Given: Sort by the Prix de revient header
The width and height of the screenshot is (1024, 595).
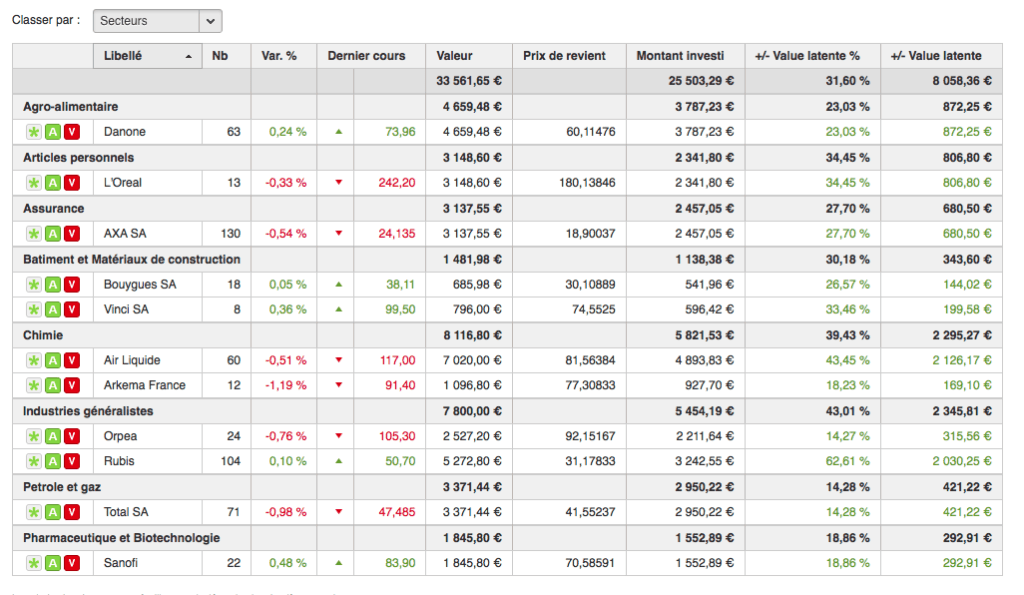Looking at the screenshot, I should coord(569,56).
